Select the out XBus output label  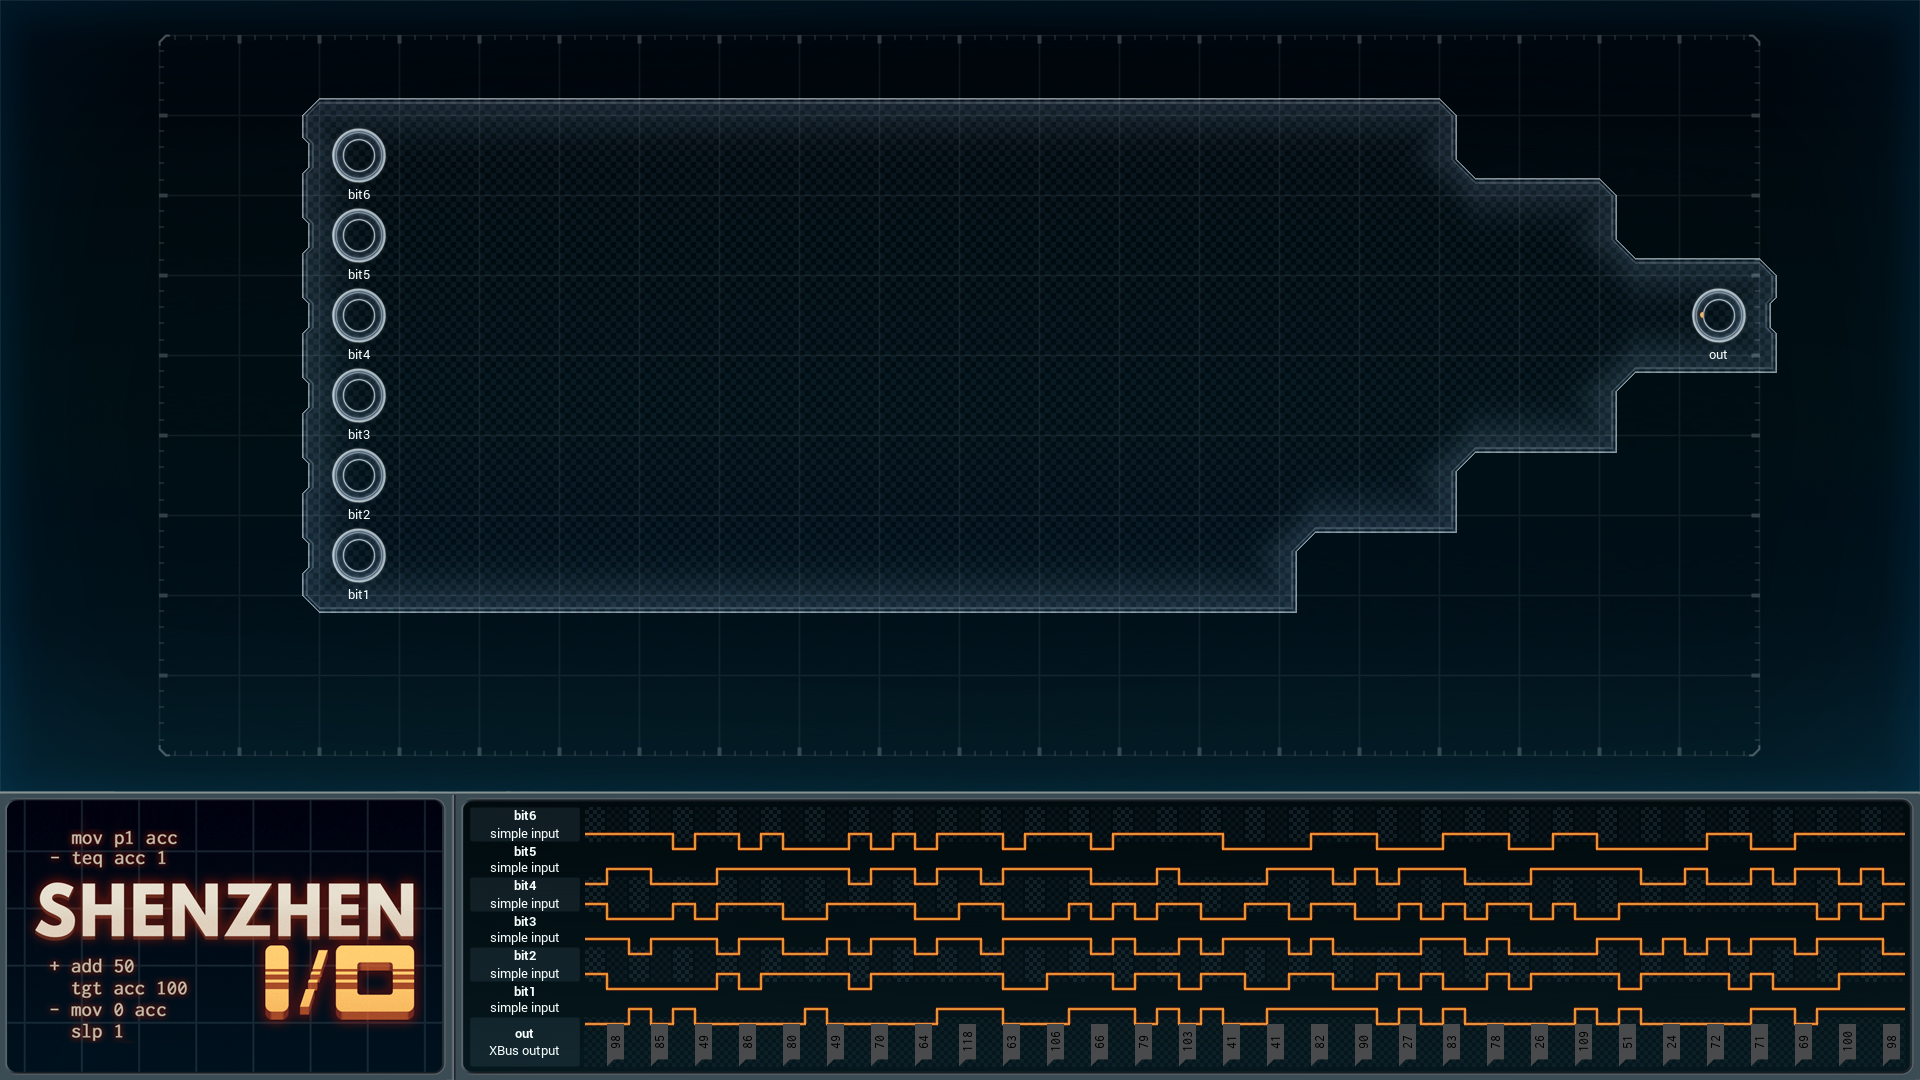[524, 1042]
